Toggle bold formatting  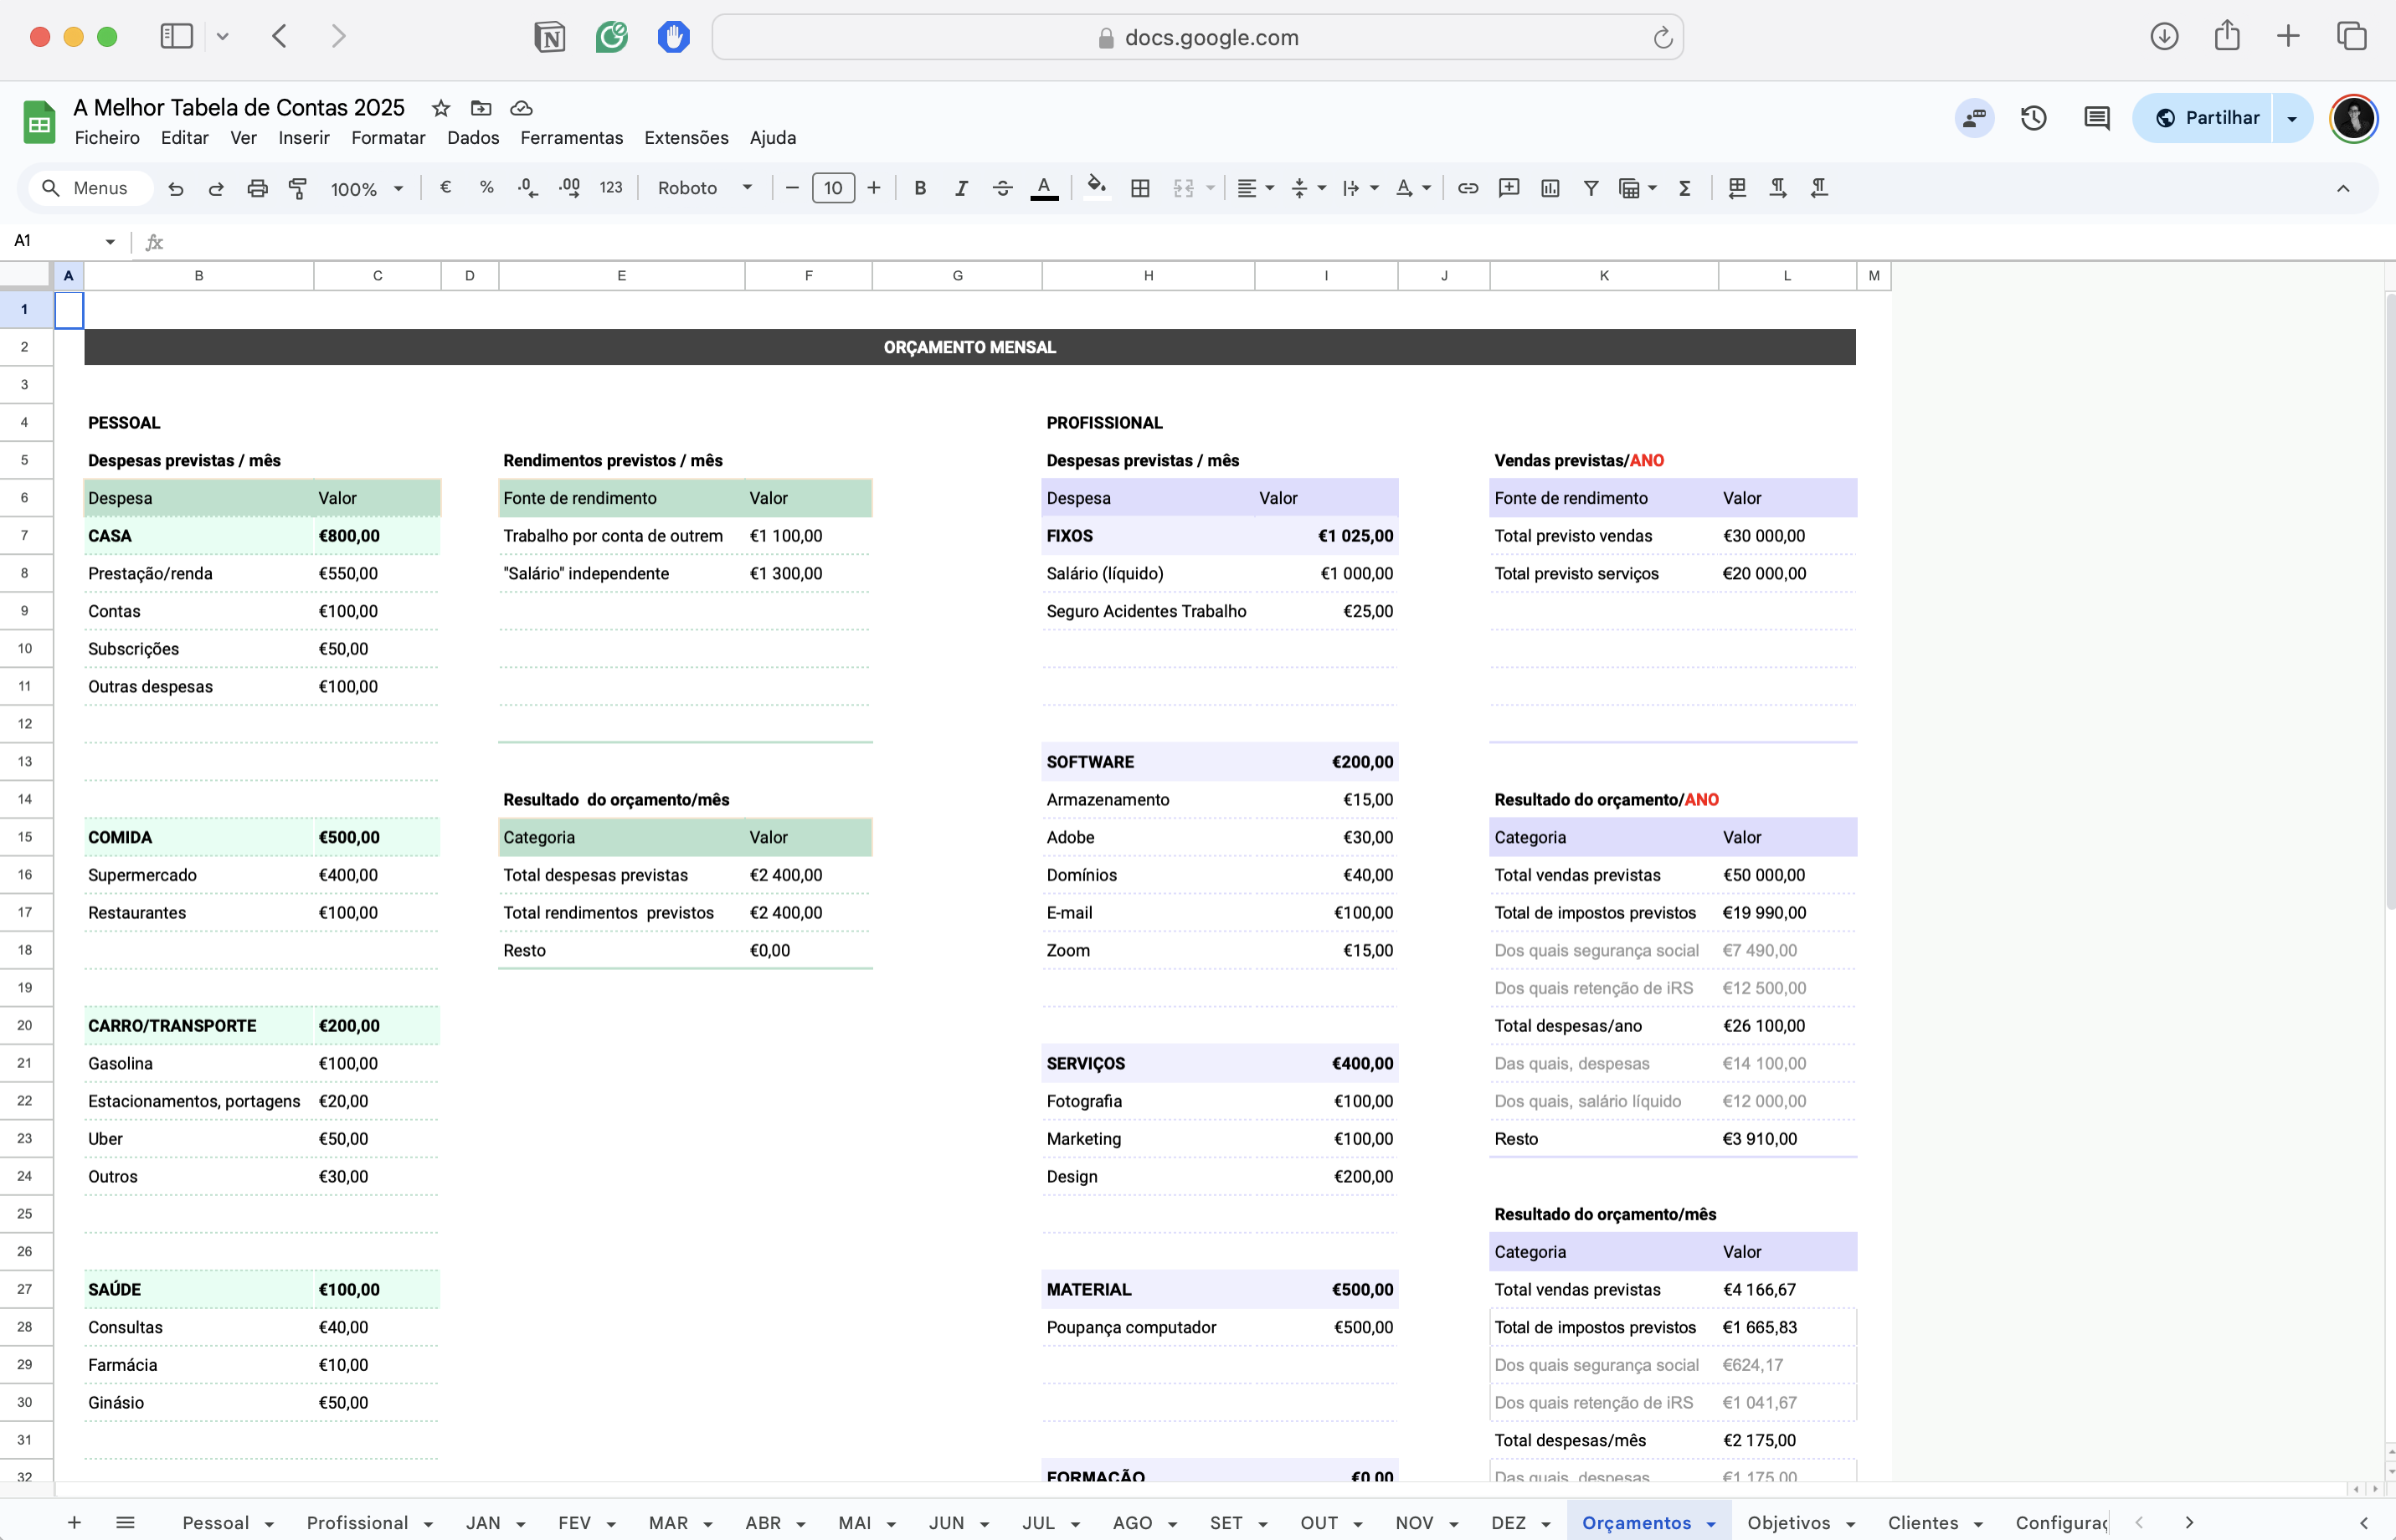pyautogui.click(x=920, y=188)
